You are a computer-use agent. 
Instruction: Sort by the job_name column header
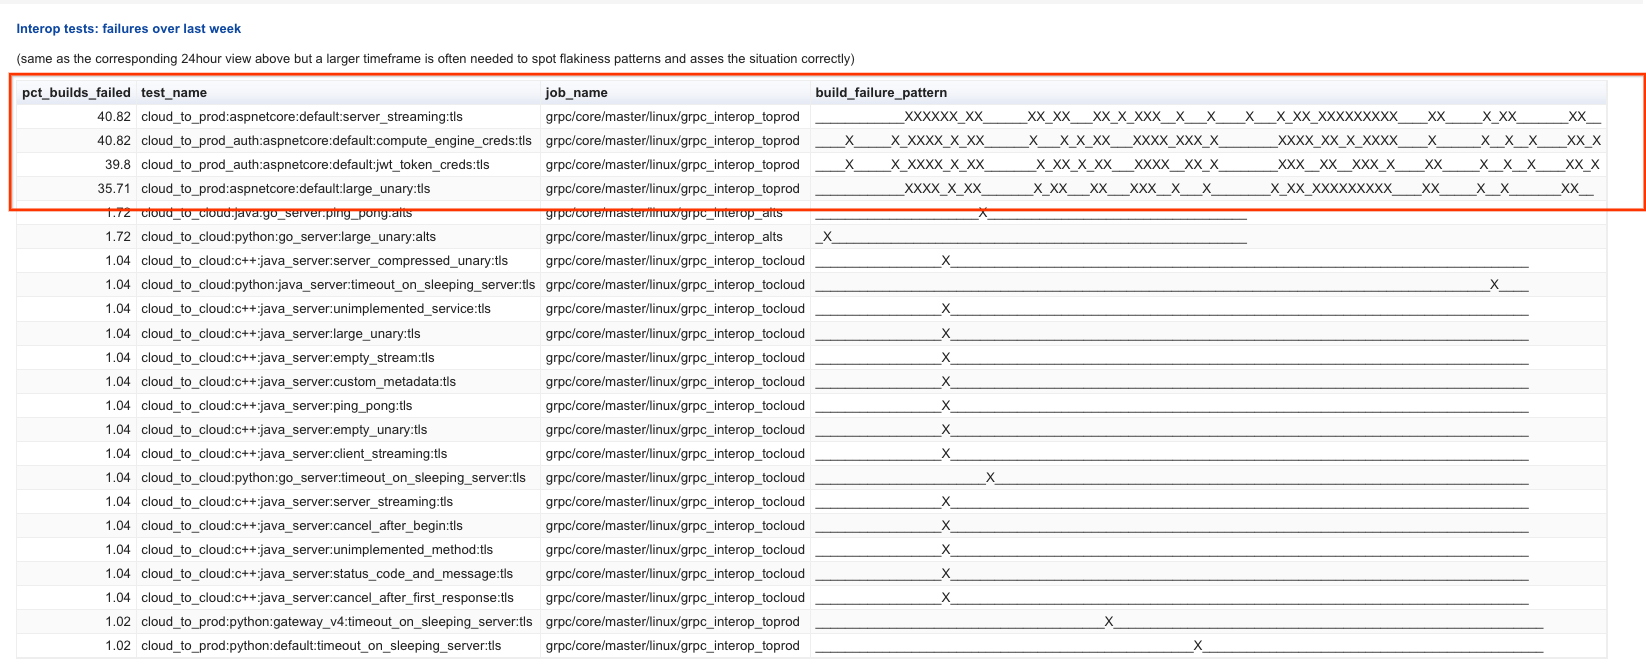click(x=577, y=93)
